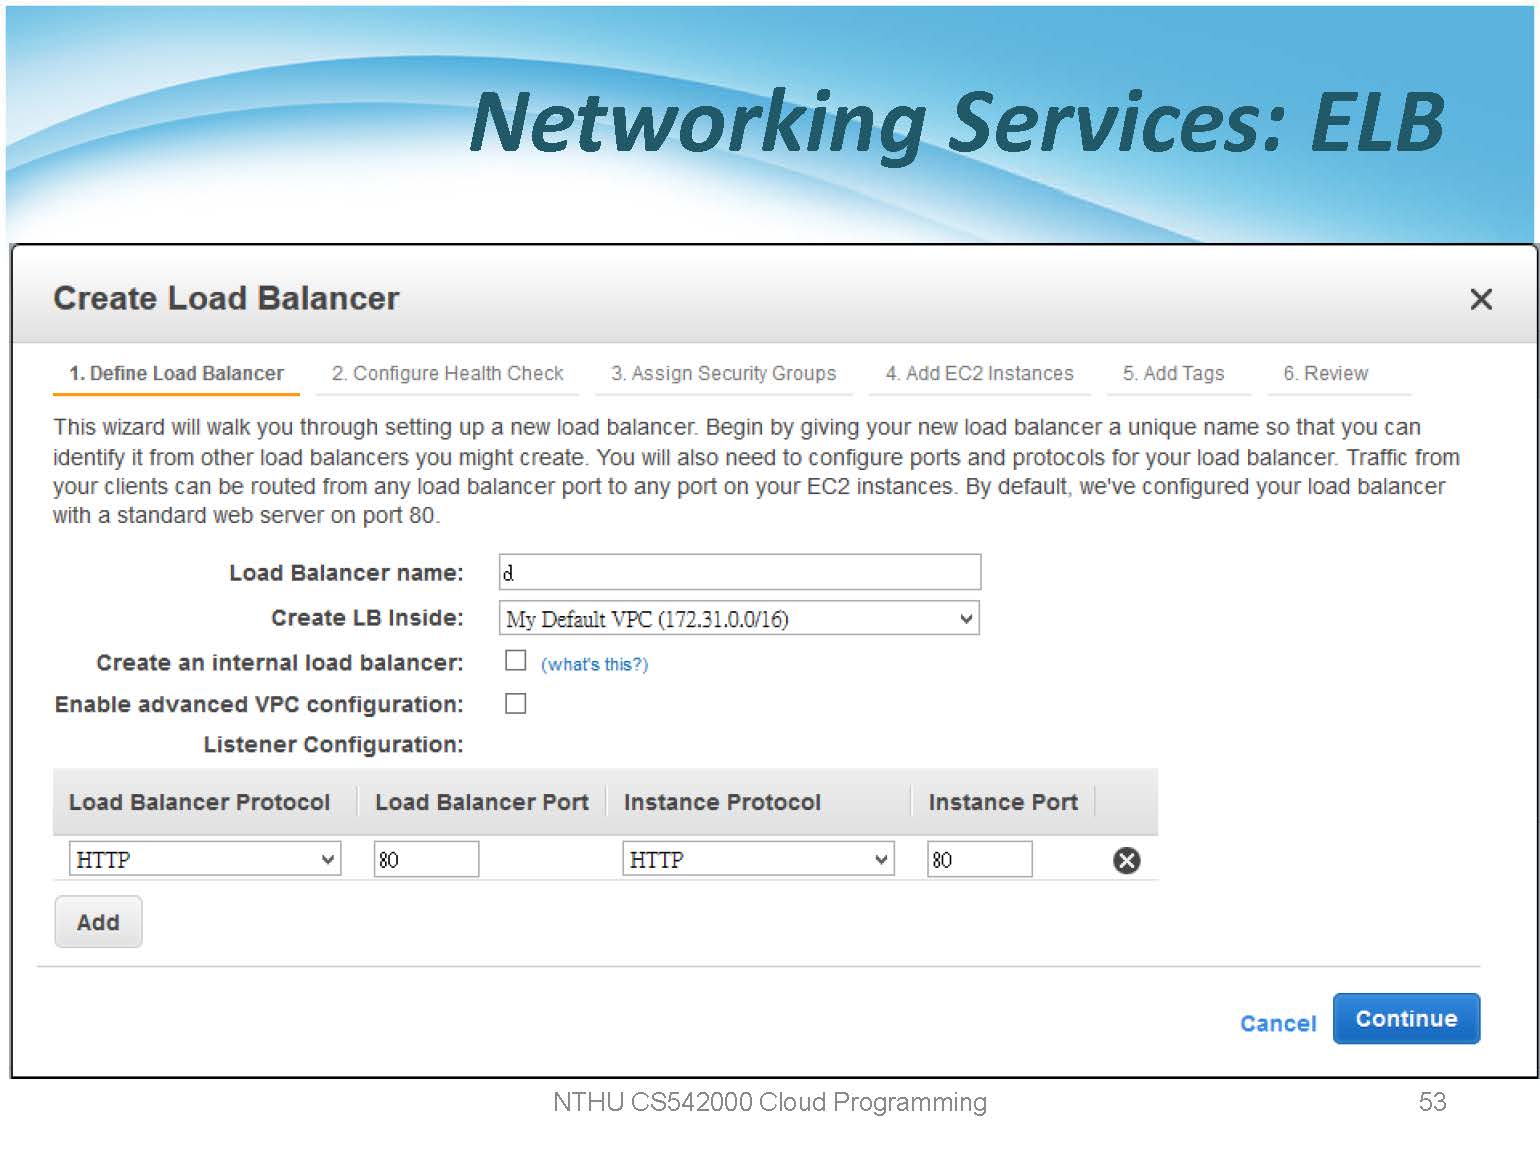Open the "what's this?" help link
Image resolution: width=1540 pixels, height=1155 pixels.
[594, 664]
